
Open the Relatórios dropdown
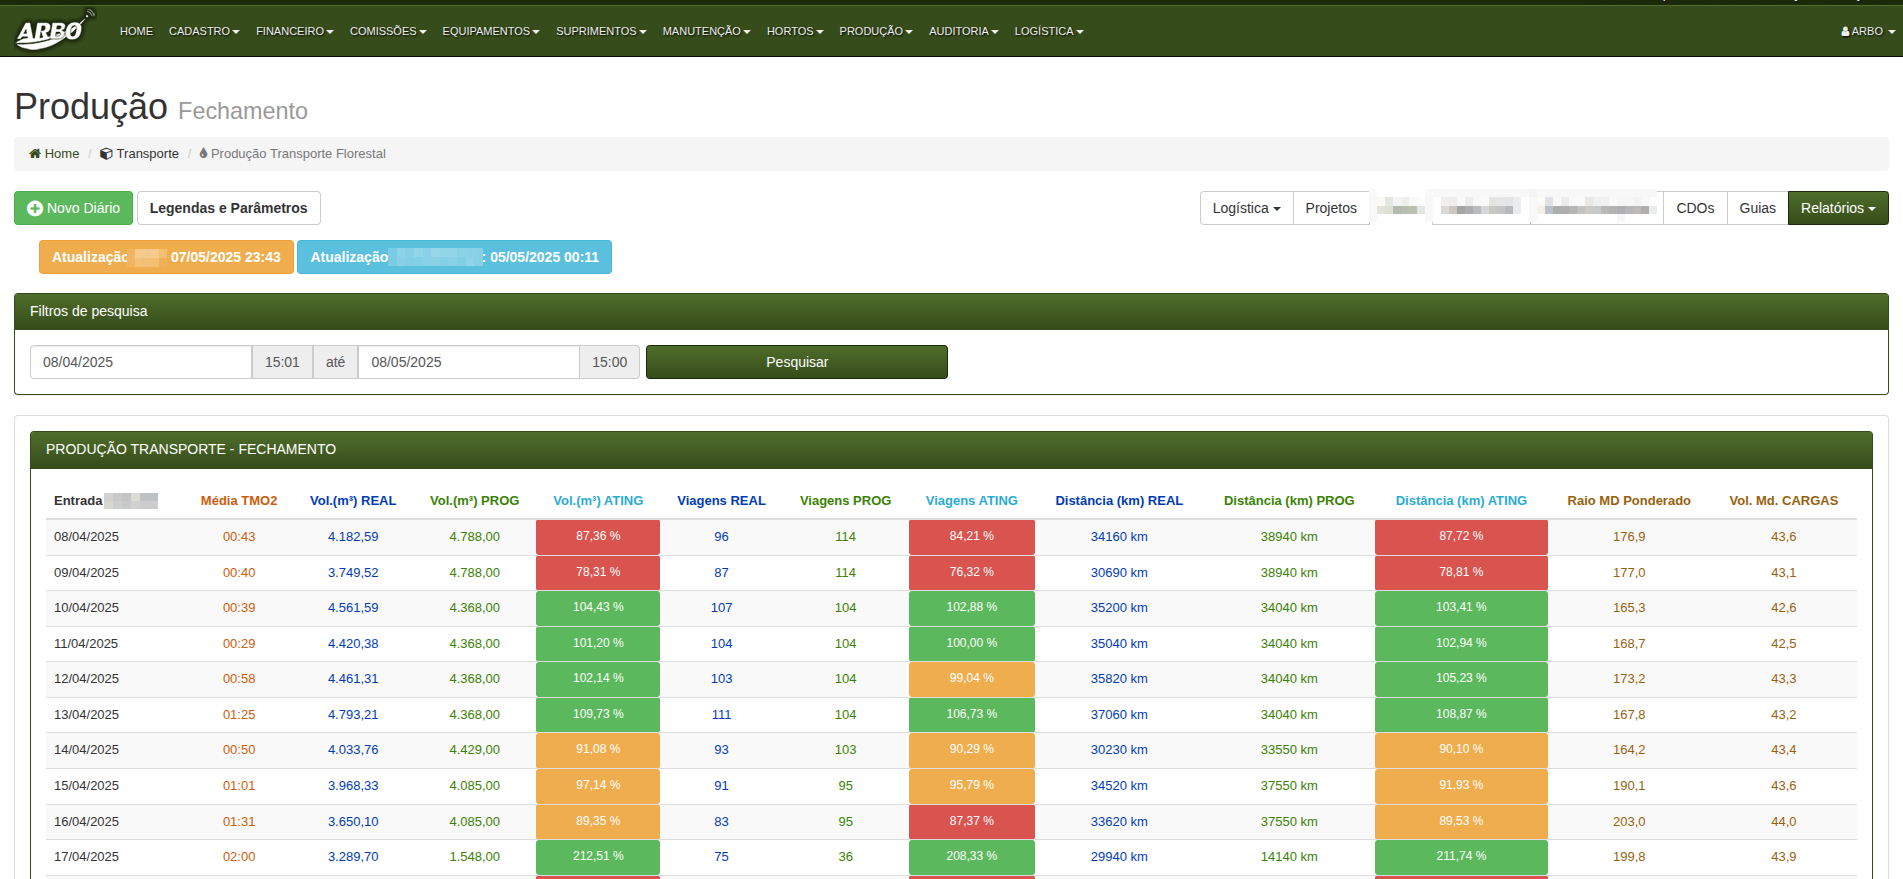coord(1837,208)
